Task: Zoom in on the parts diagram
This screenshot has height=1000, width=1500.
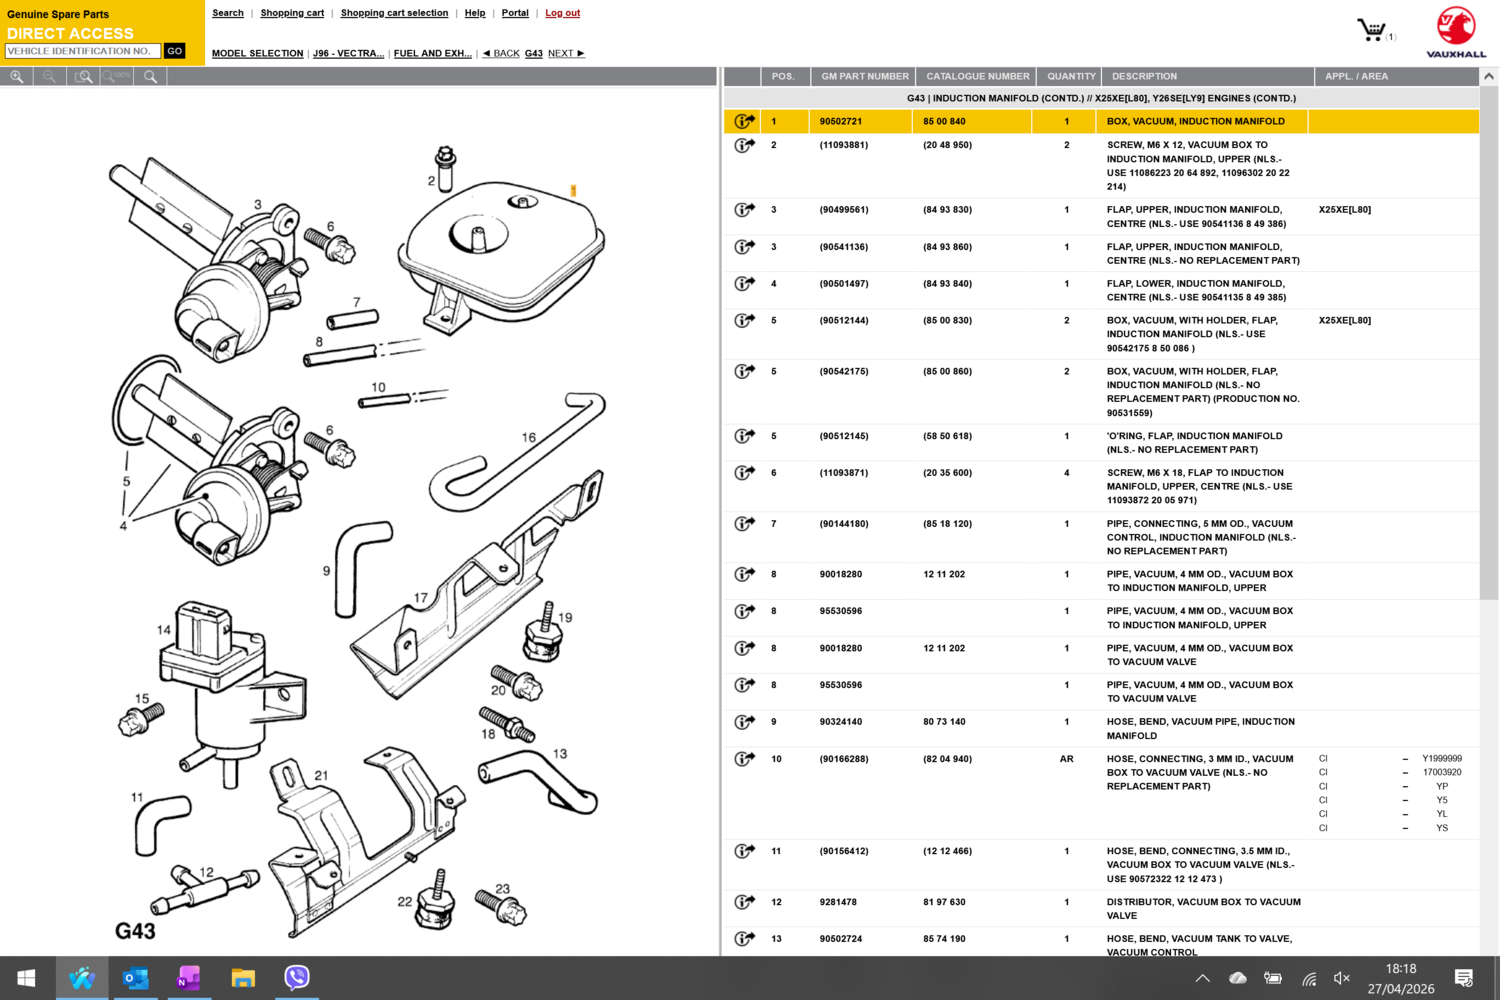Action: click(x=17, y=77)
